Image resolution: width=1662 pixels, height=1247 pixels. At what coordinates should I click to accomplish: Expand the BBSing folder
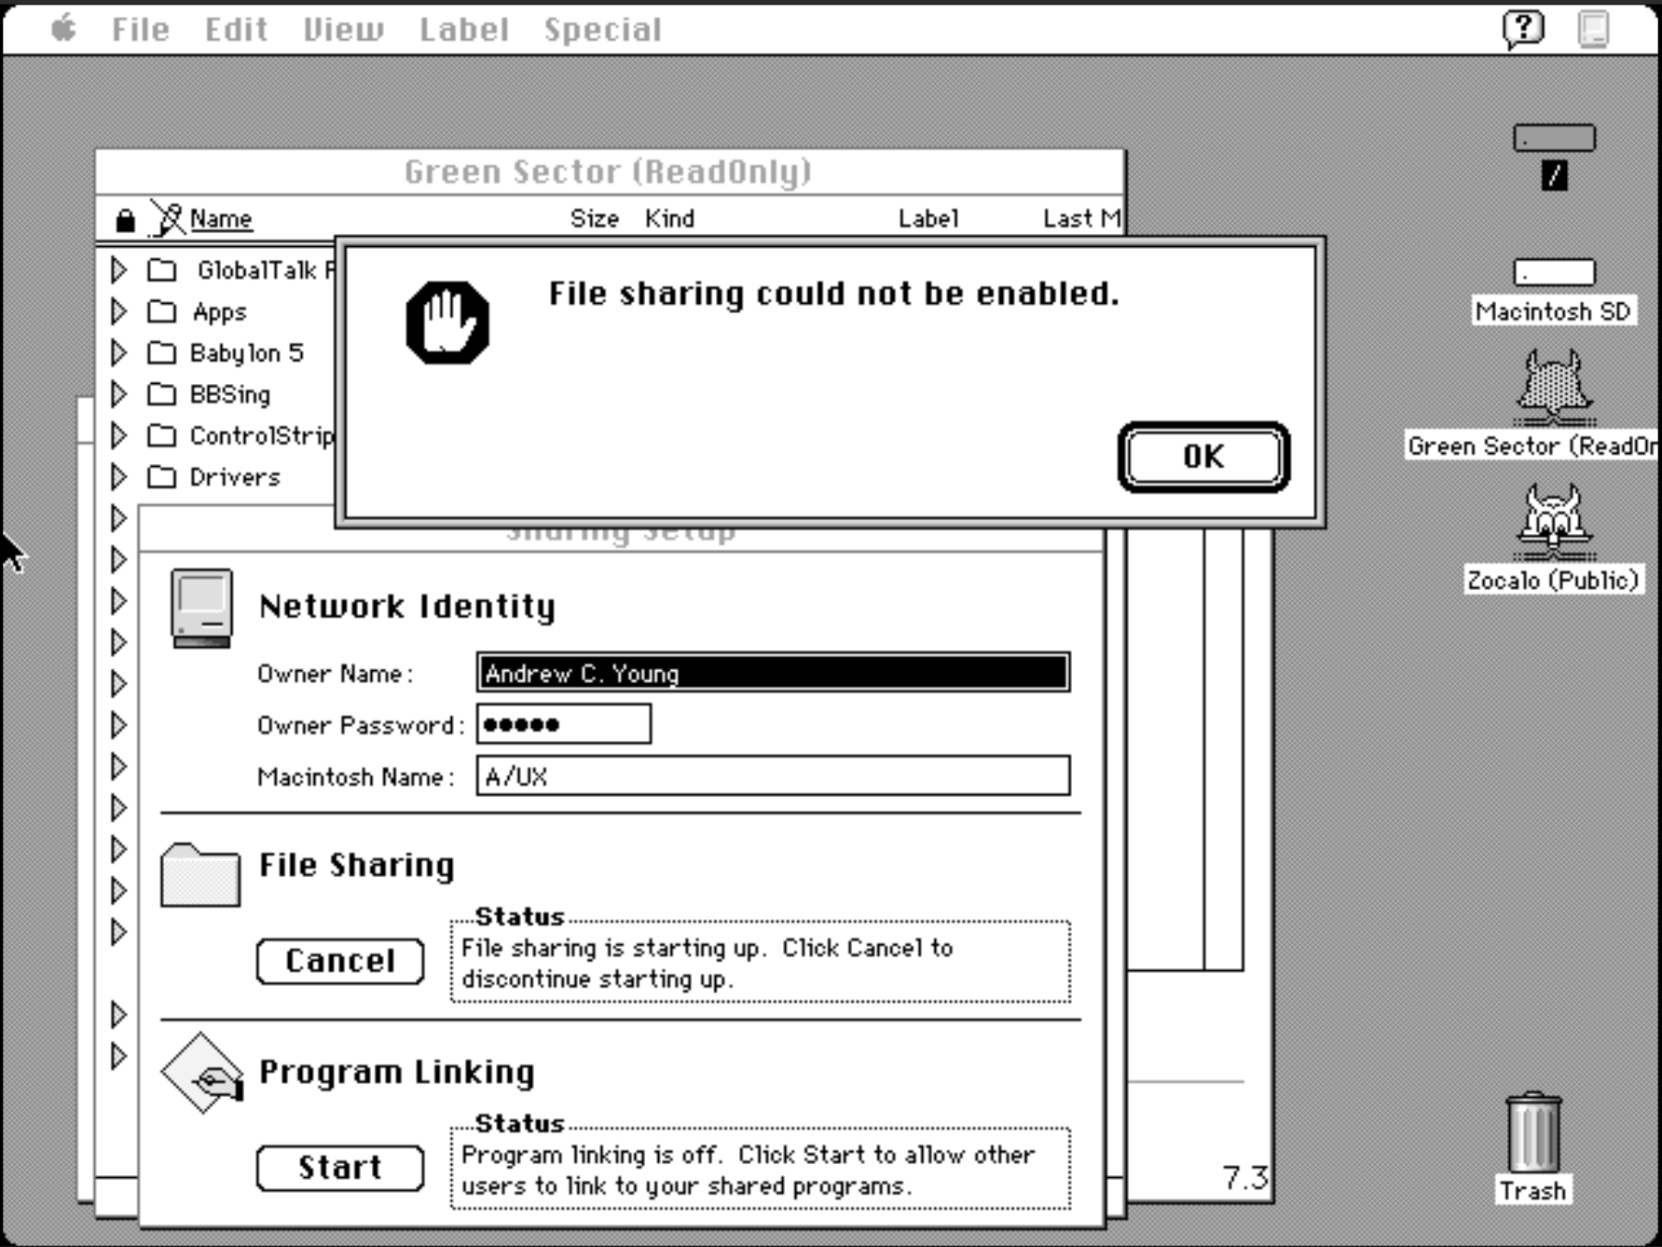118,394
